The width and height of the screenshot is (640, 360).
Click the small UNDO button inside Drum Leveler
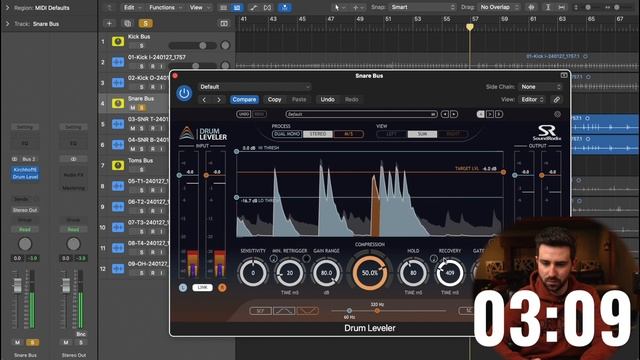244,114
